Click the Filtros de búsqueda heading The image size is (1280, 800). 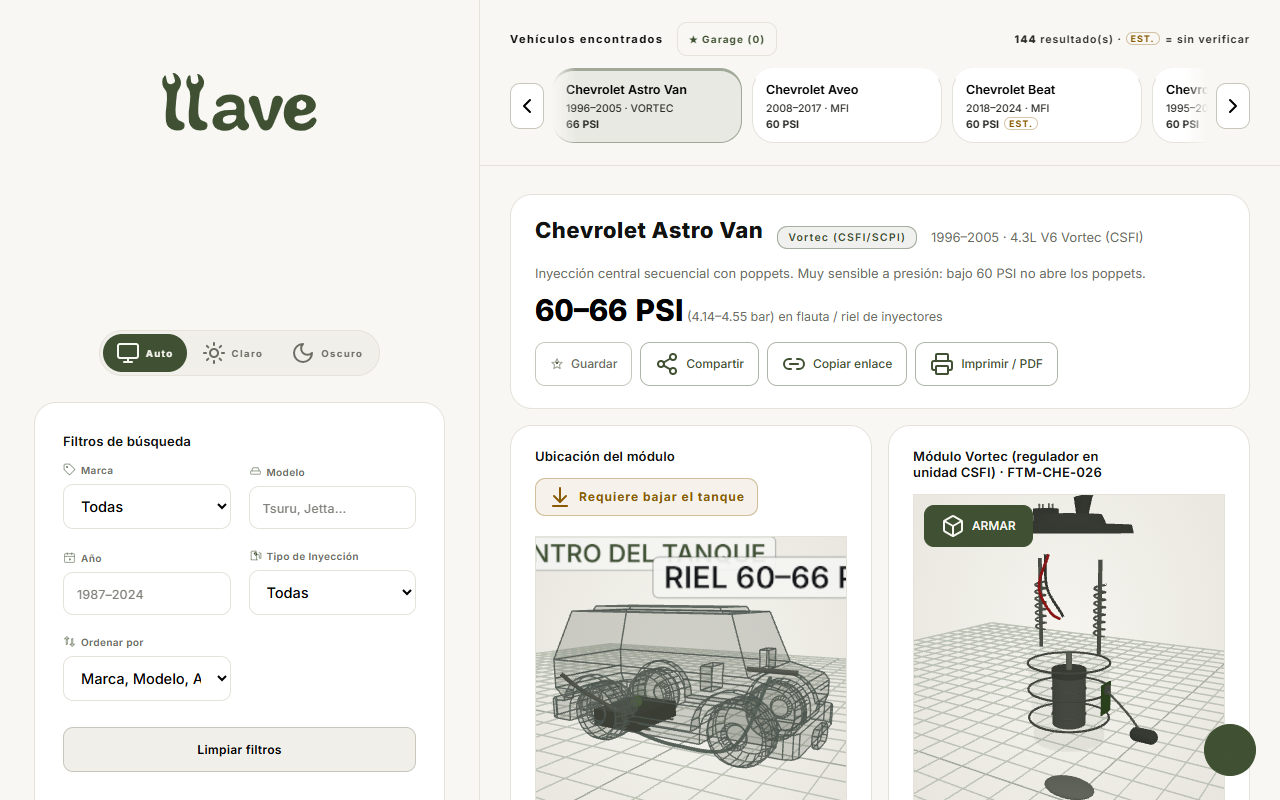(x=127, y=441)
